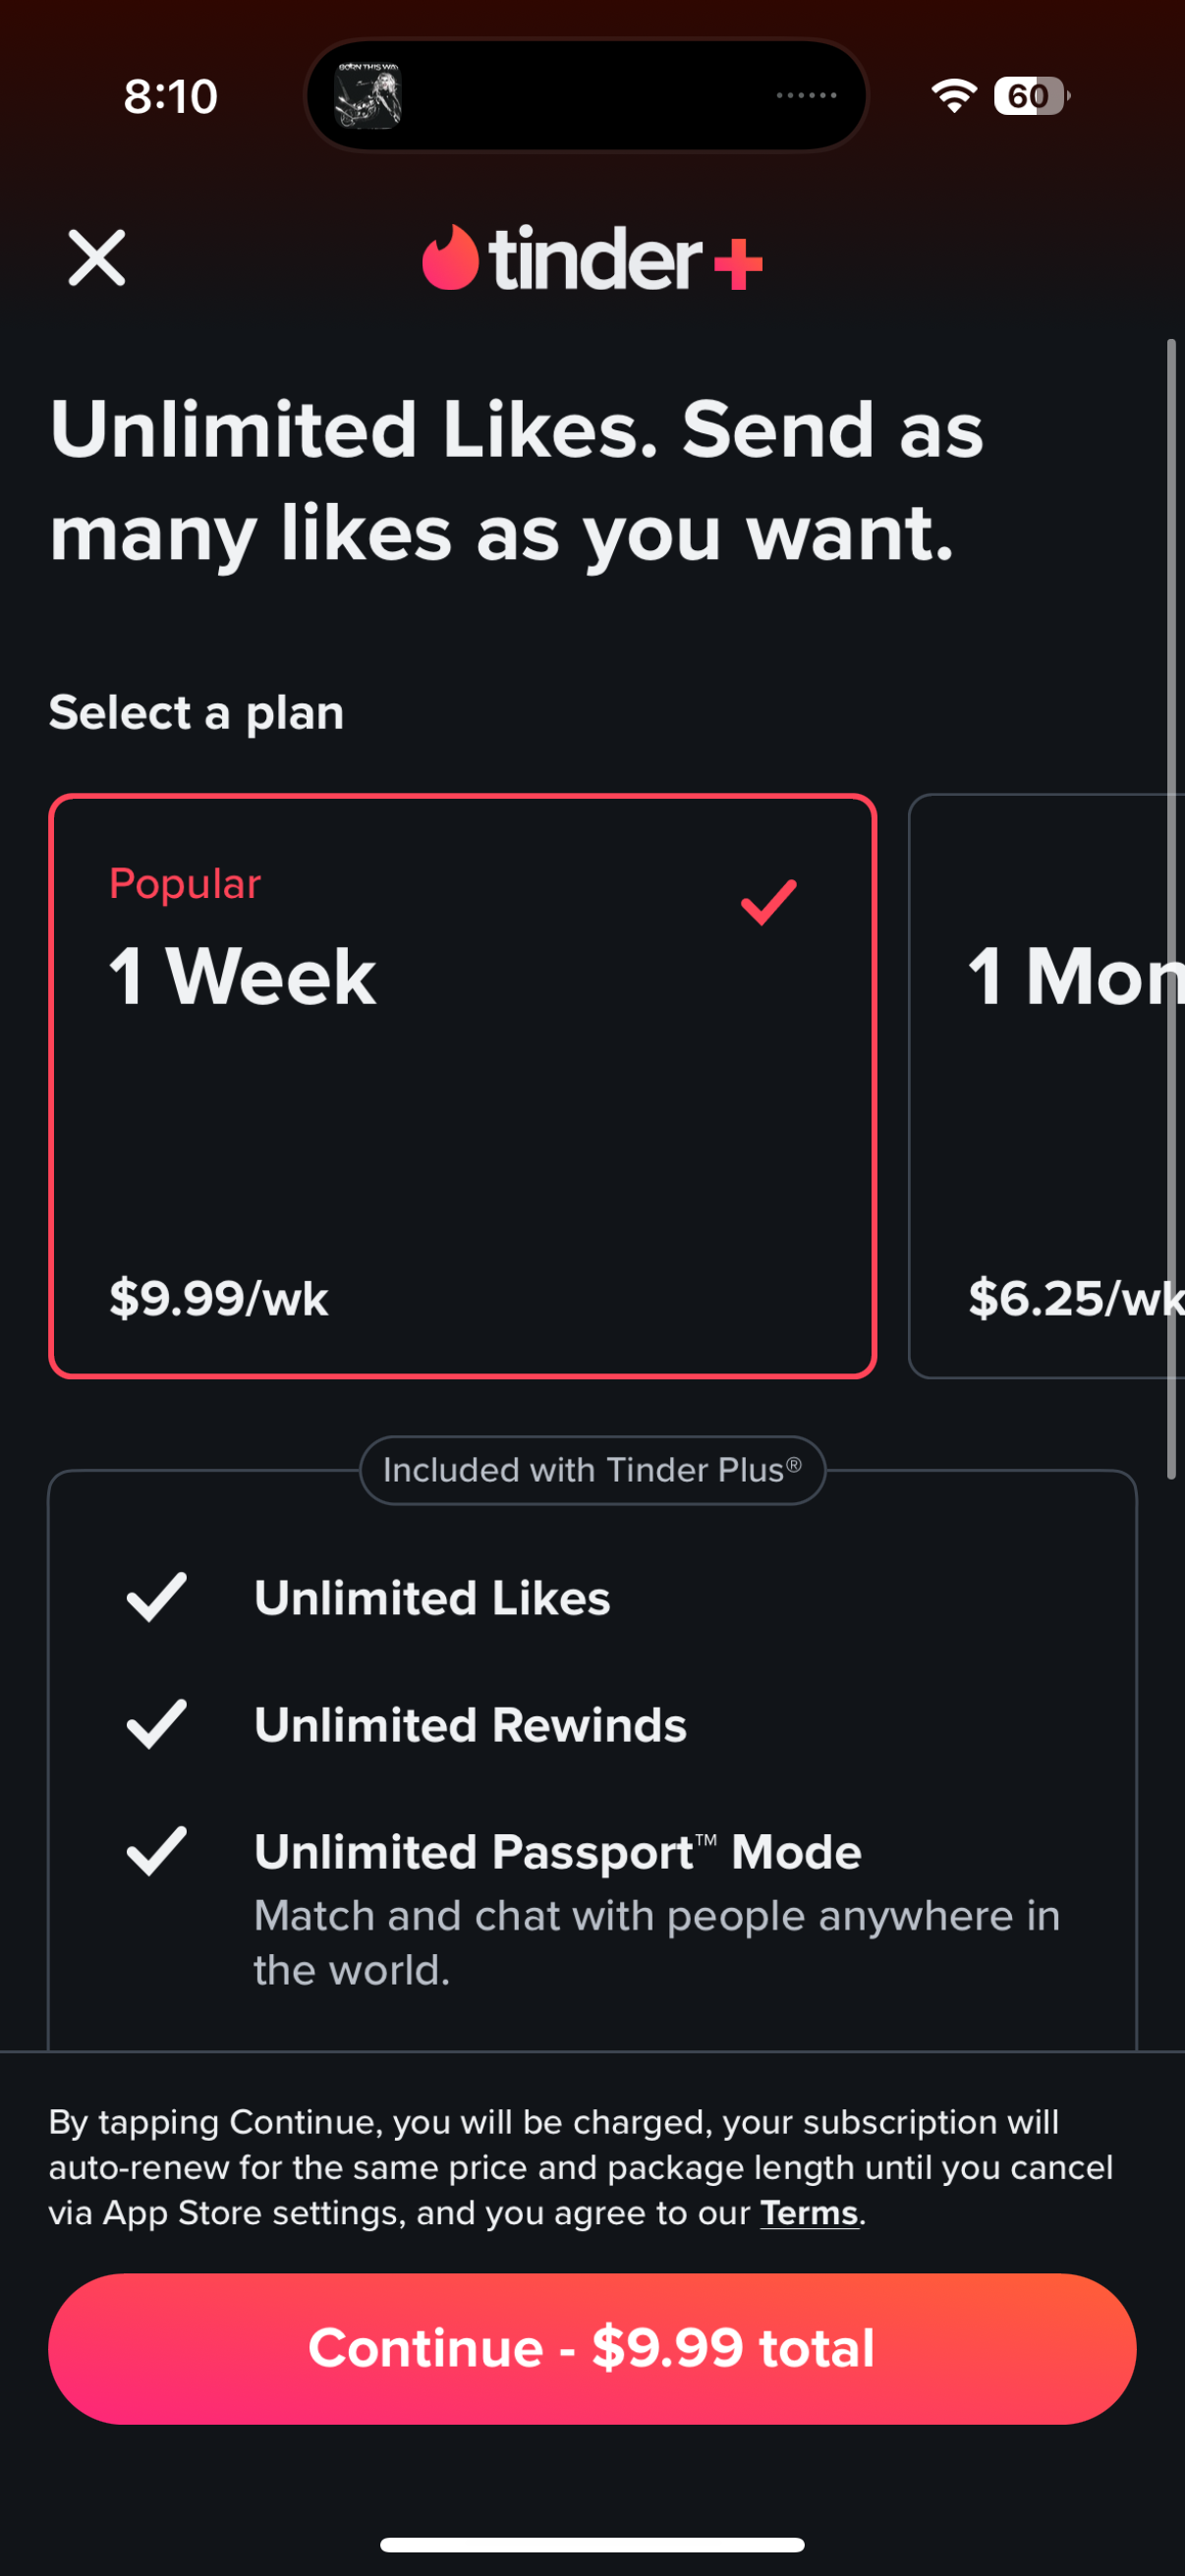Tap the checkmark beside Unlimited Likes

157,1597
